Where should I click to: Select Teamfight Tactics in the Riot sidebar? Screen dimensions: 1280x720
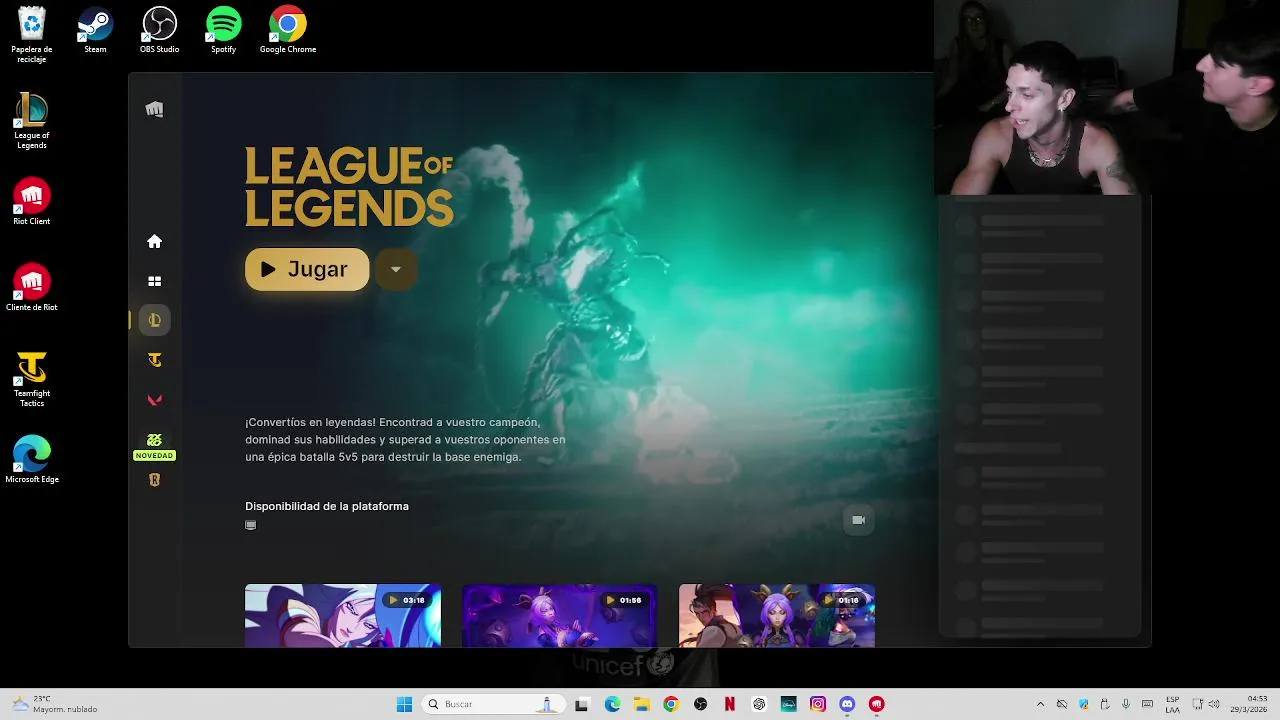click(154, 360)
